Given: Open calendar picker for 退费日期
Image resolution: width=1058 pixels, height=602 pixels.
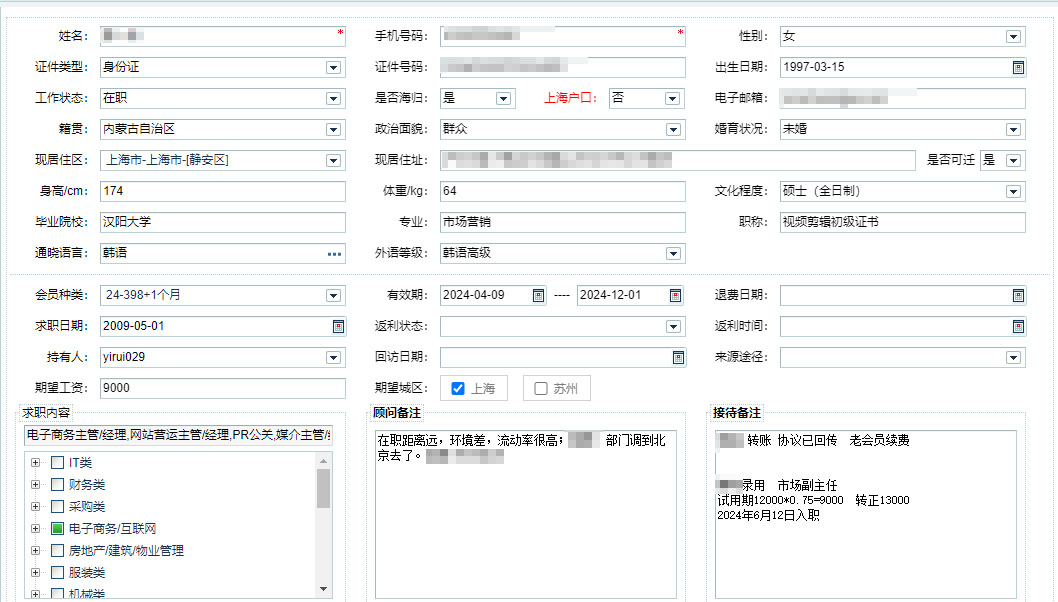Looking at the screenshot, I should pos(1018,296).
